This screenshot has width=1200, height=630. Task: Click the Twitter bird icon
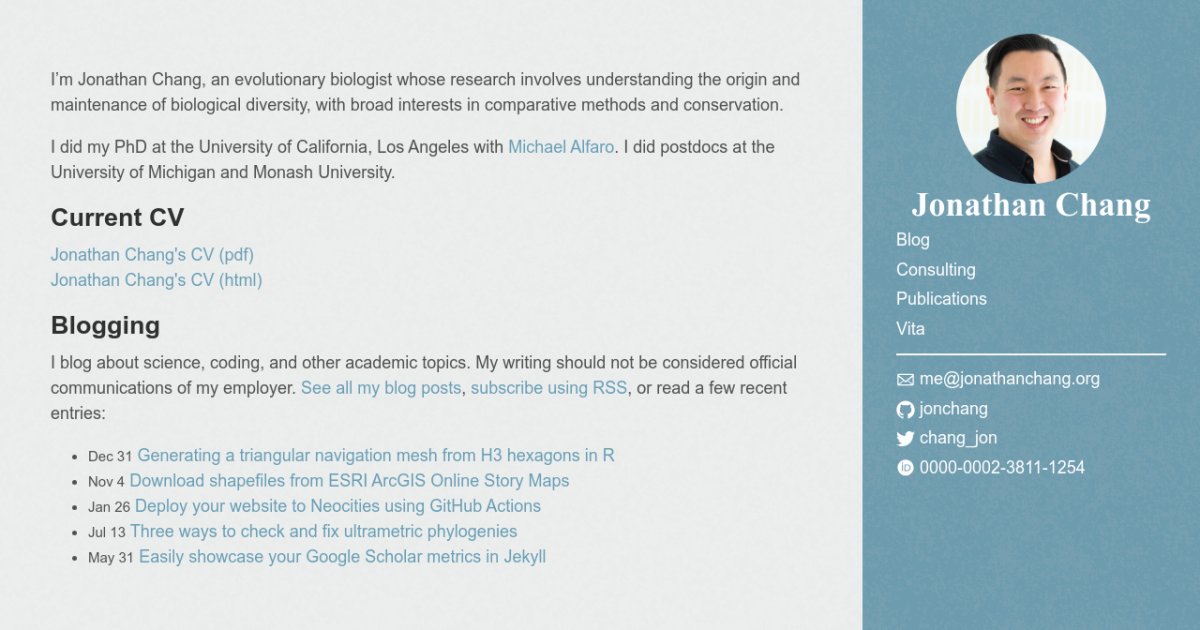coord(905,438)
